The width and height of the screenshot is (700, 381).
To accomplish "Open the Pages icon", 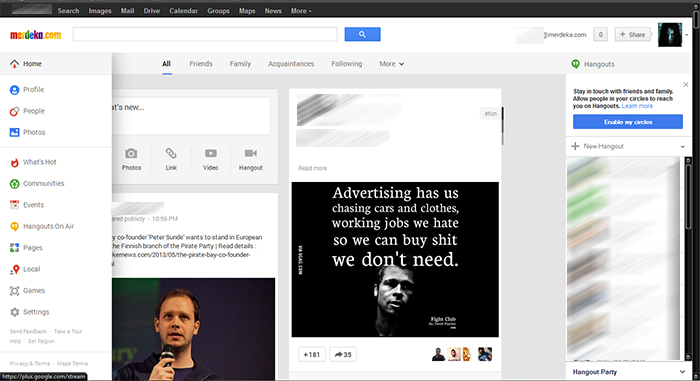I will (15, 248).
